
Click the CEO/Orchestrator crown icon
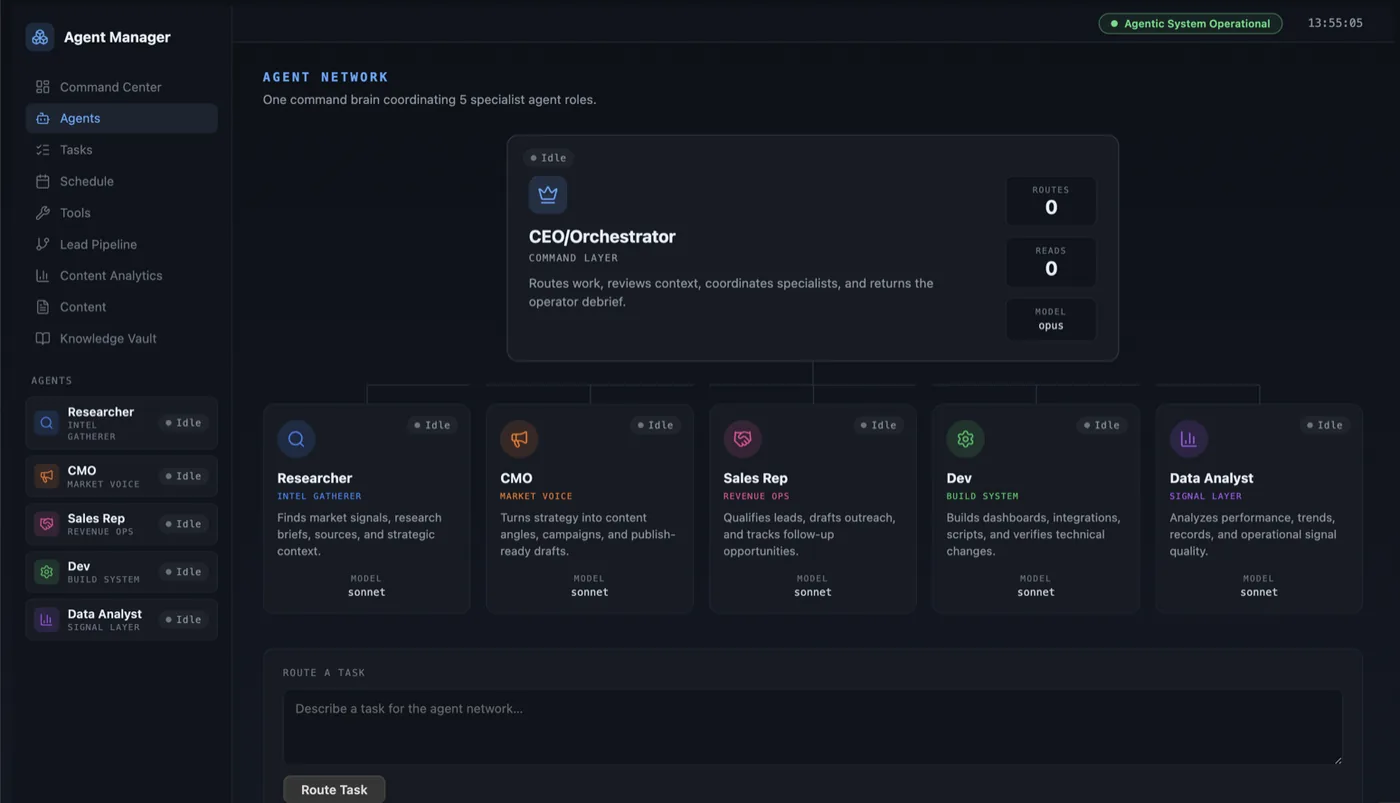tap(548, 195)
